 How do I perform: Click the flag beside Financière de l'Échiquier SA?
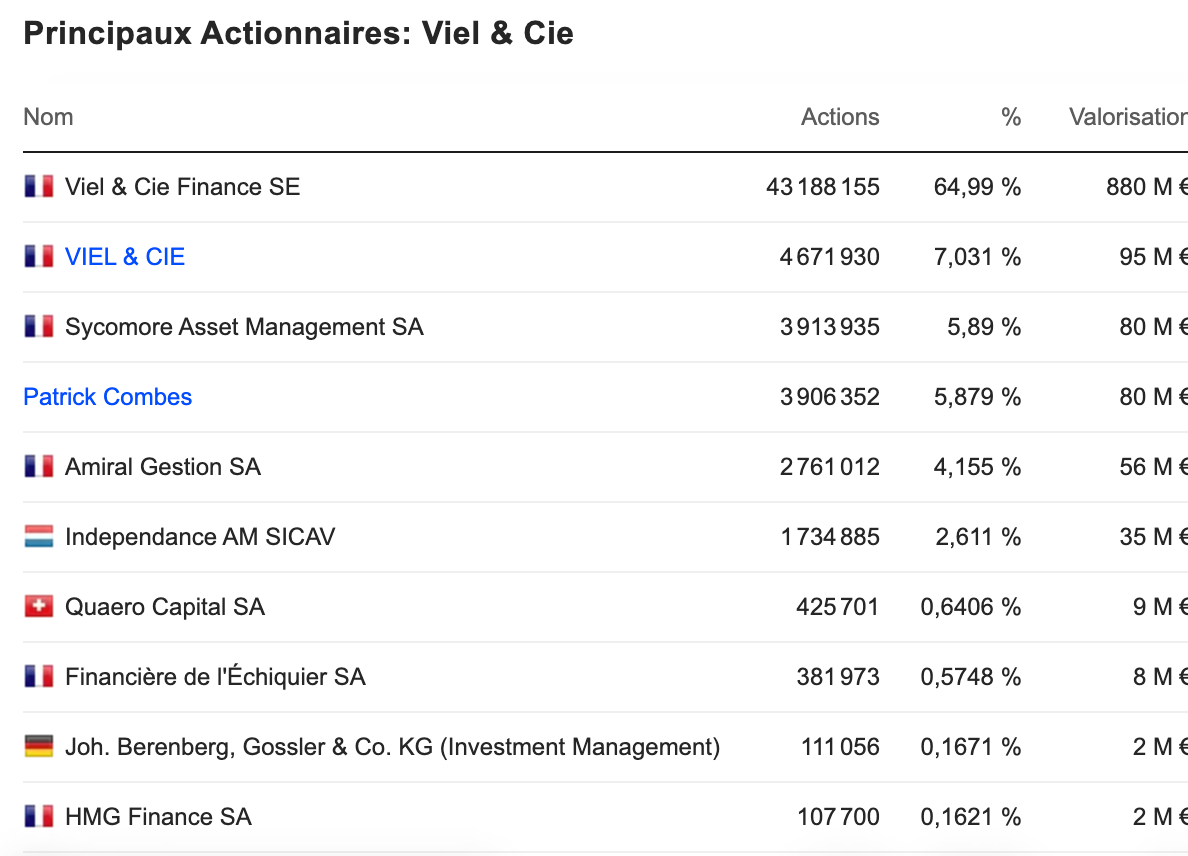[x=38, y=677]
